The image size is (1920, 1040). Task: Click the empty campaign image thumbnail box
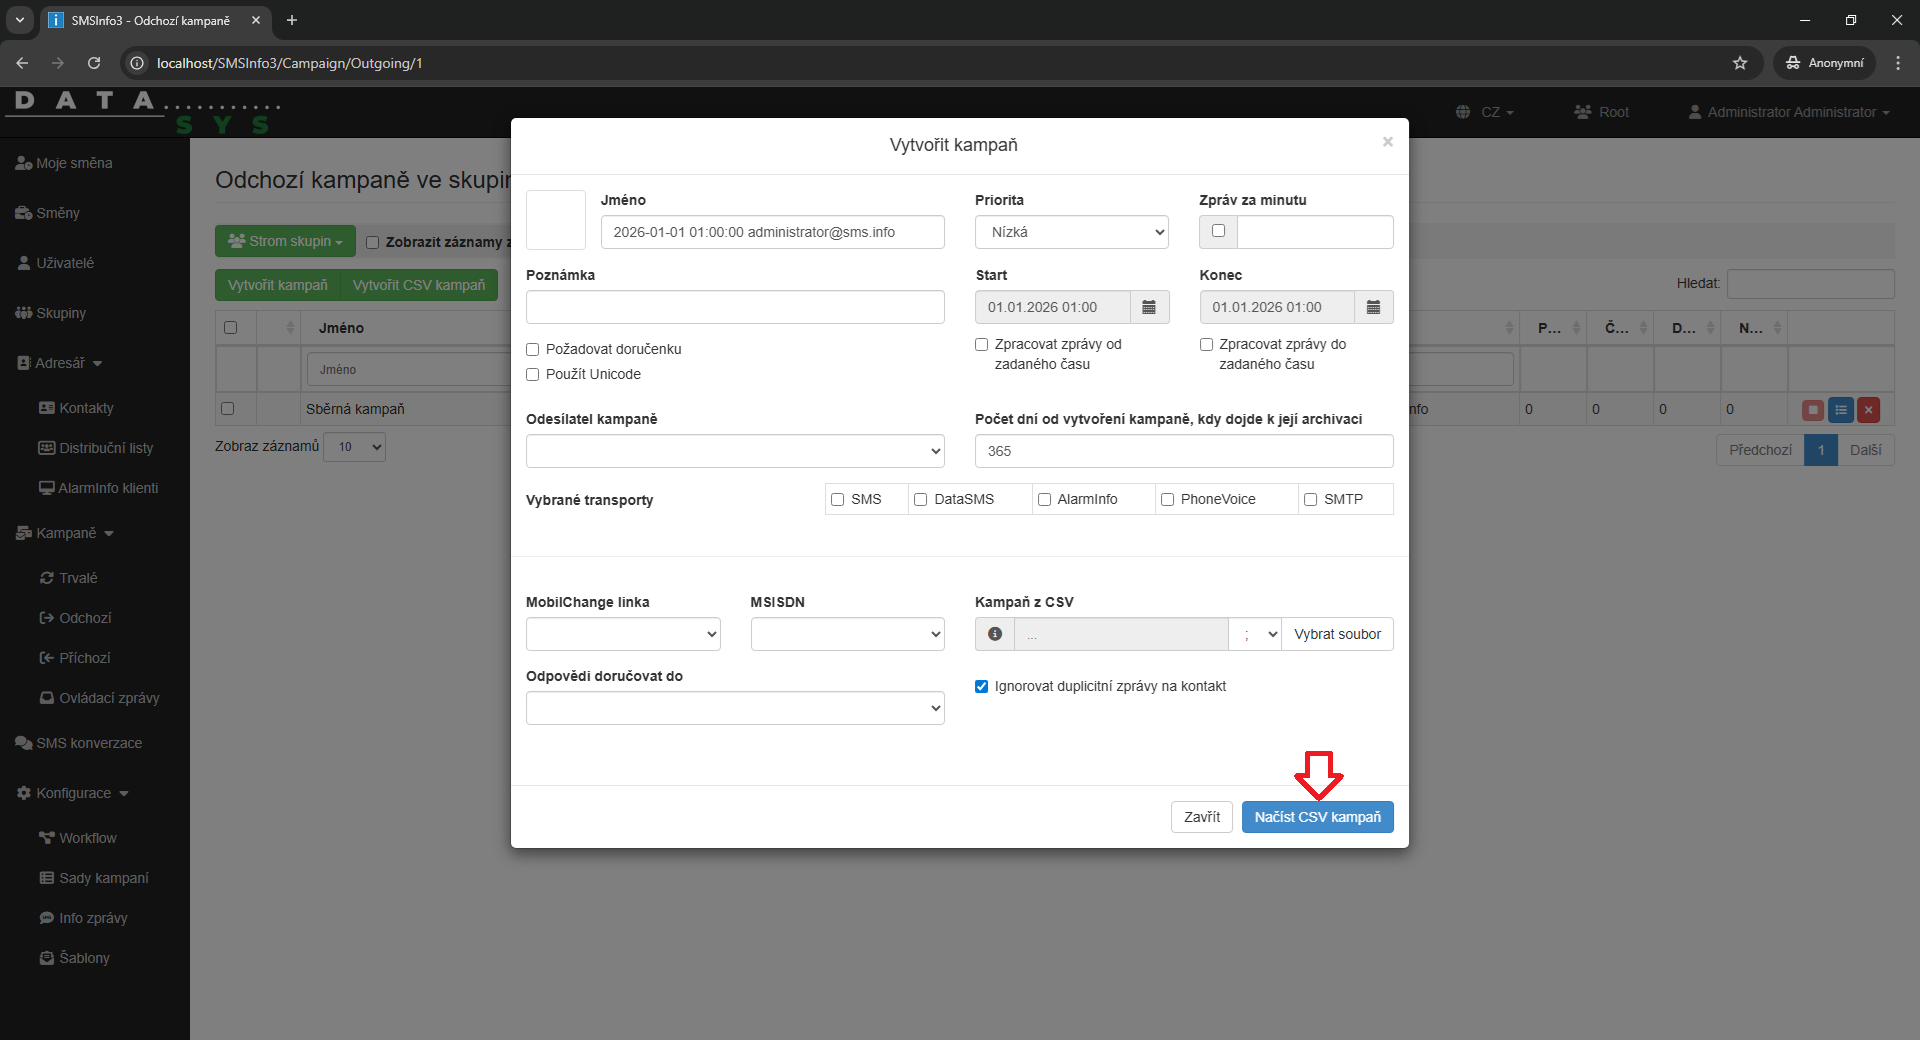click(555, 220)
